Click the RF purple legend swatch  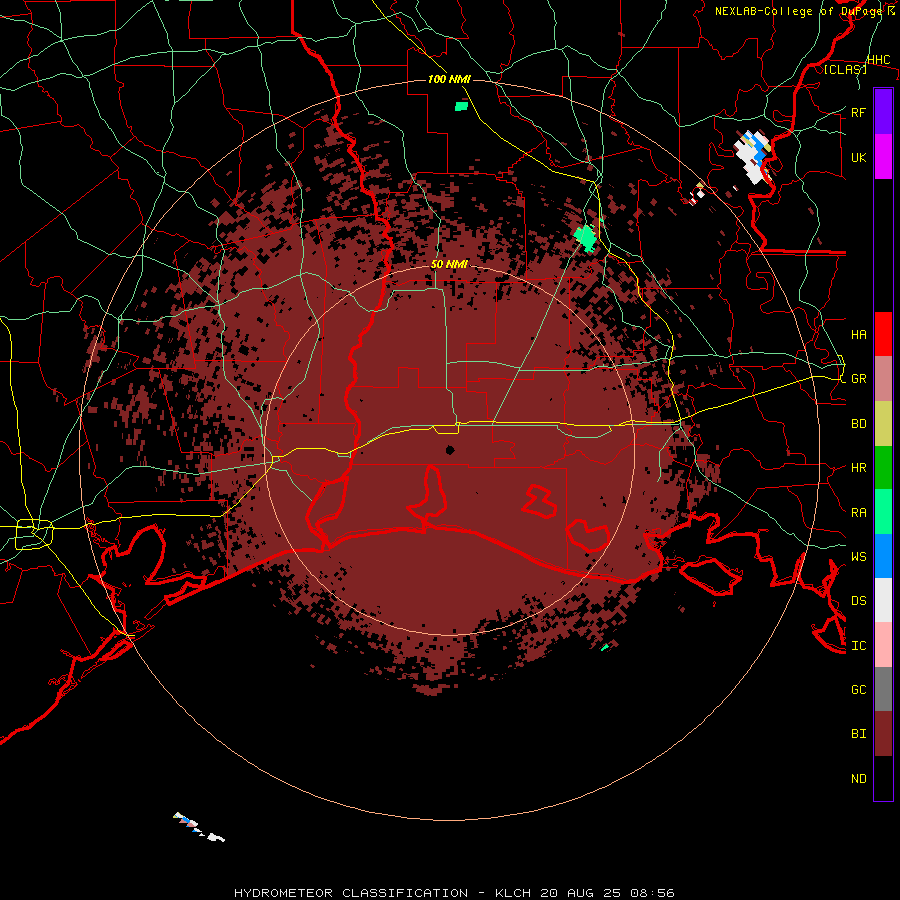[x=883, y=112]
